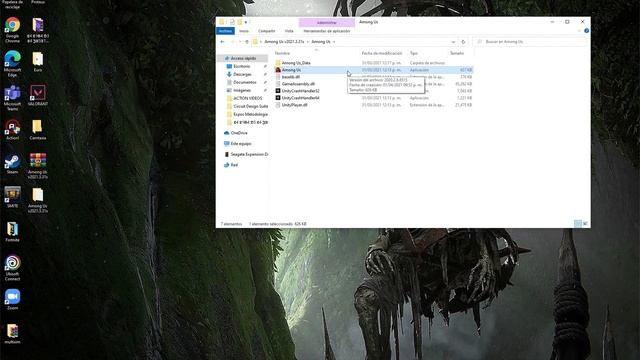640x360 pixels.
Task: Sort by Tipo column header
Action: [x=414, y=53]
